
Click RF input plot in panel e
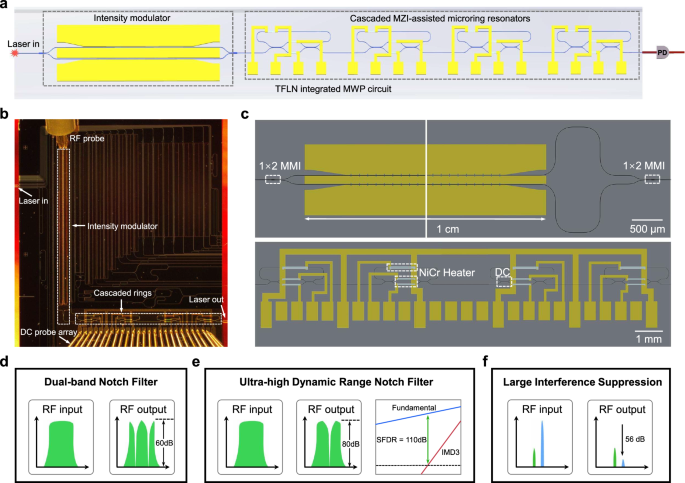(x=250, y=437)
